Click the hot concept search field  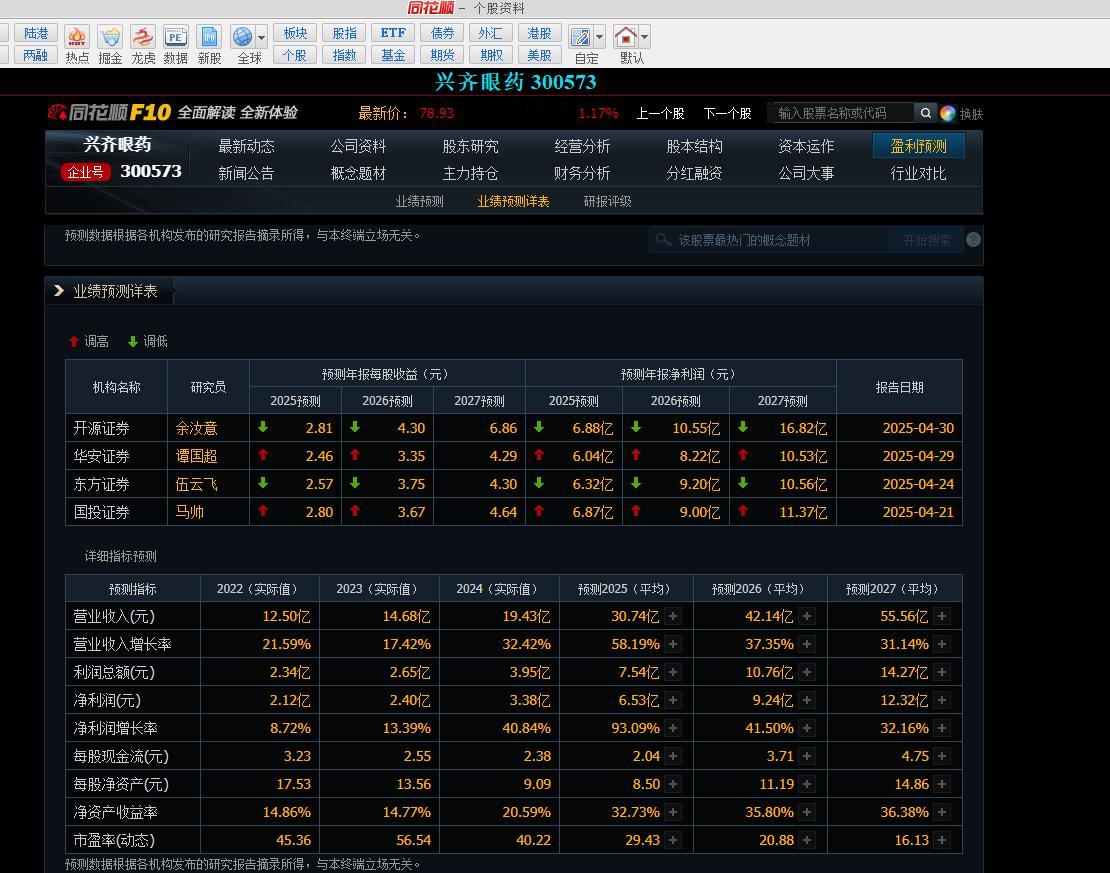coord(769,240)
